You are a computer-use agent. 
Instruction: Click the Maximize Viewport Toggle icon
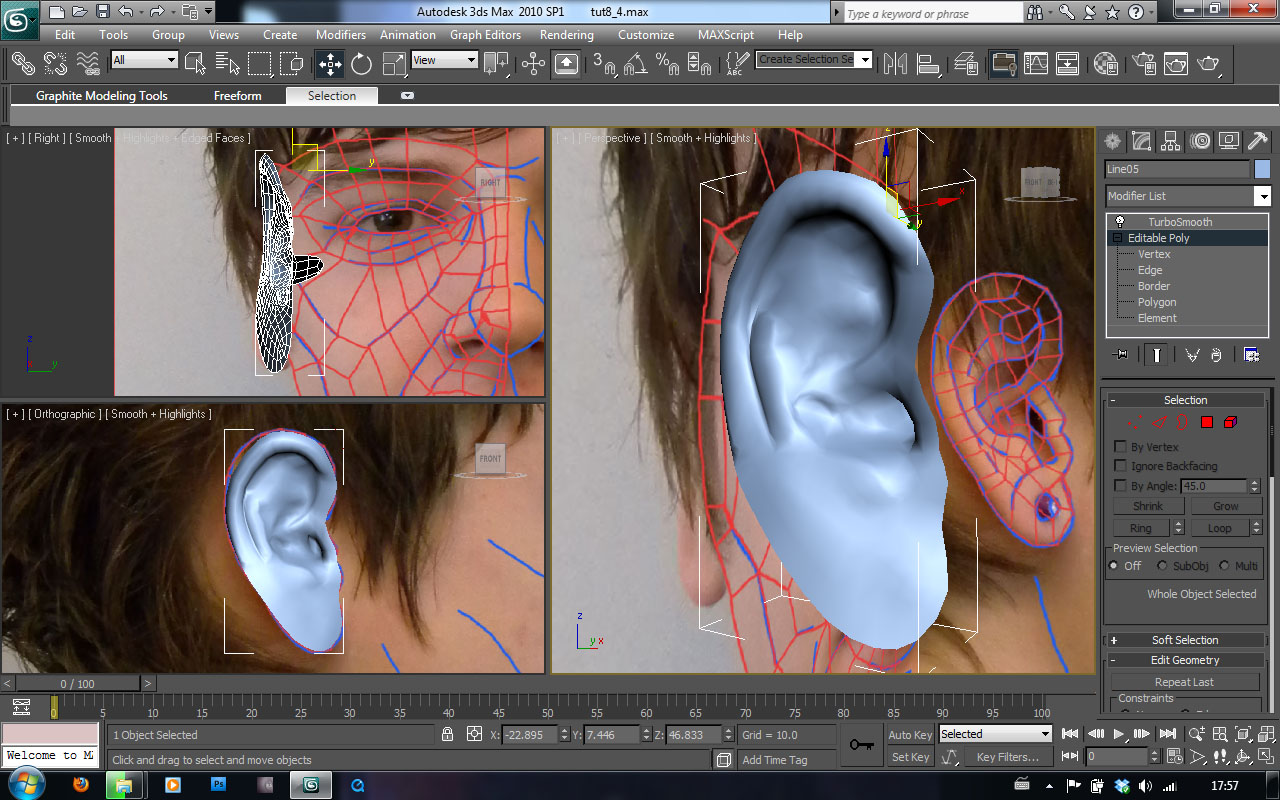[x=1266, y=757]
